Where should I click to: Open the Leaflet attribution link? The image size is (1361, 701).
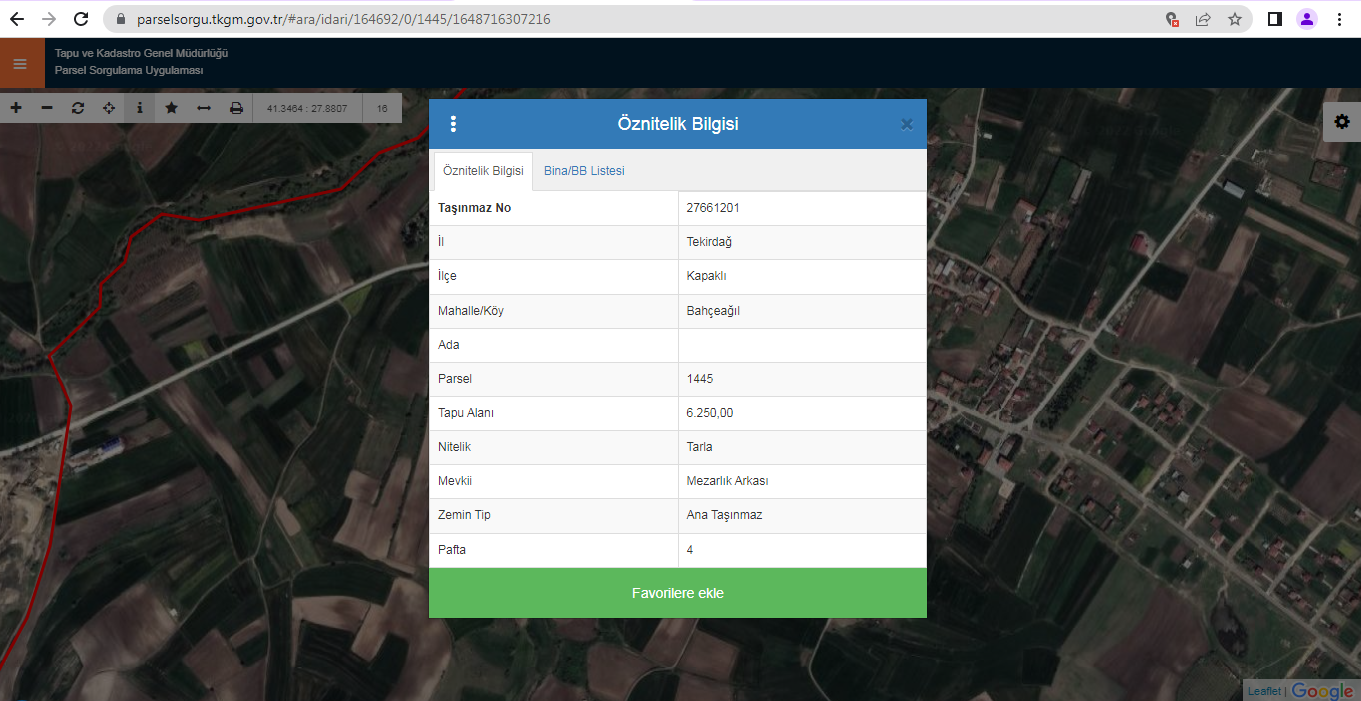[1263, 691]
